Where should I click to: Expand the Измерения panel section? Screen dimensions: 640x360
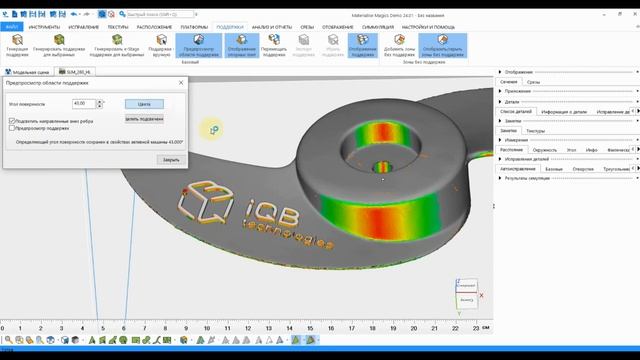point(500,140)
